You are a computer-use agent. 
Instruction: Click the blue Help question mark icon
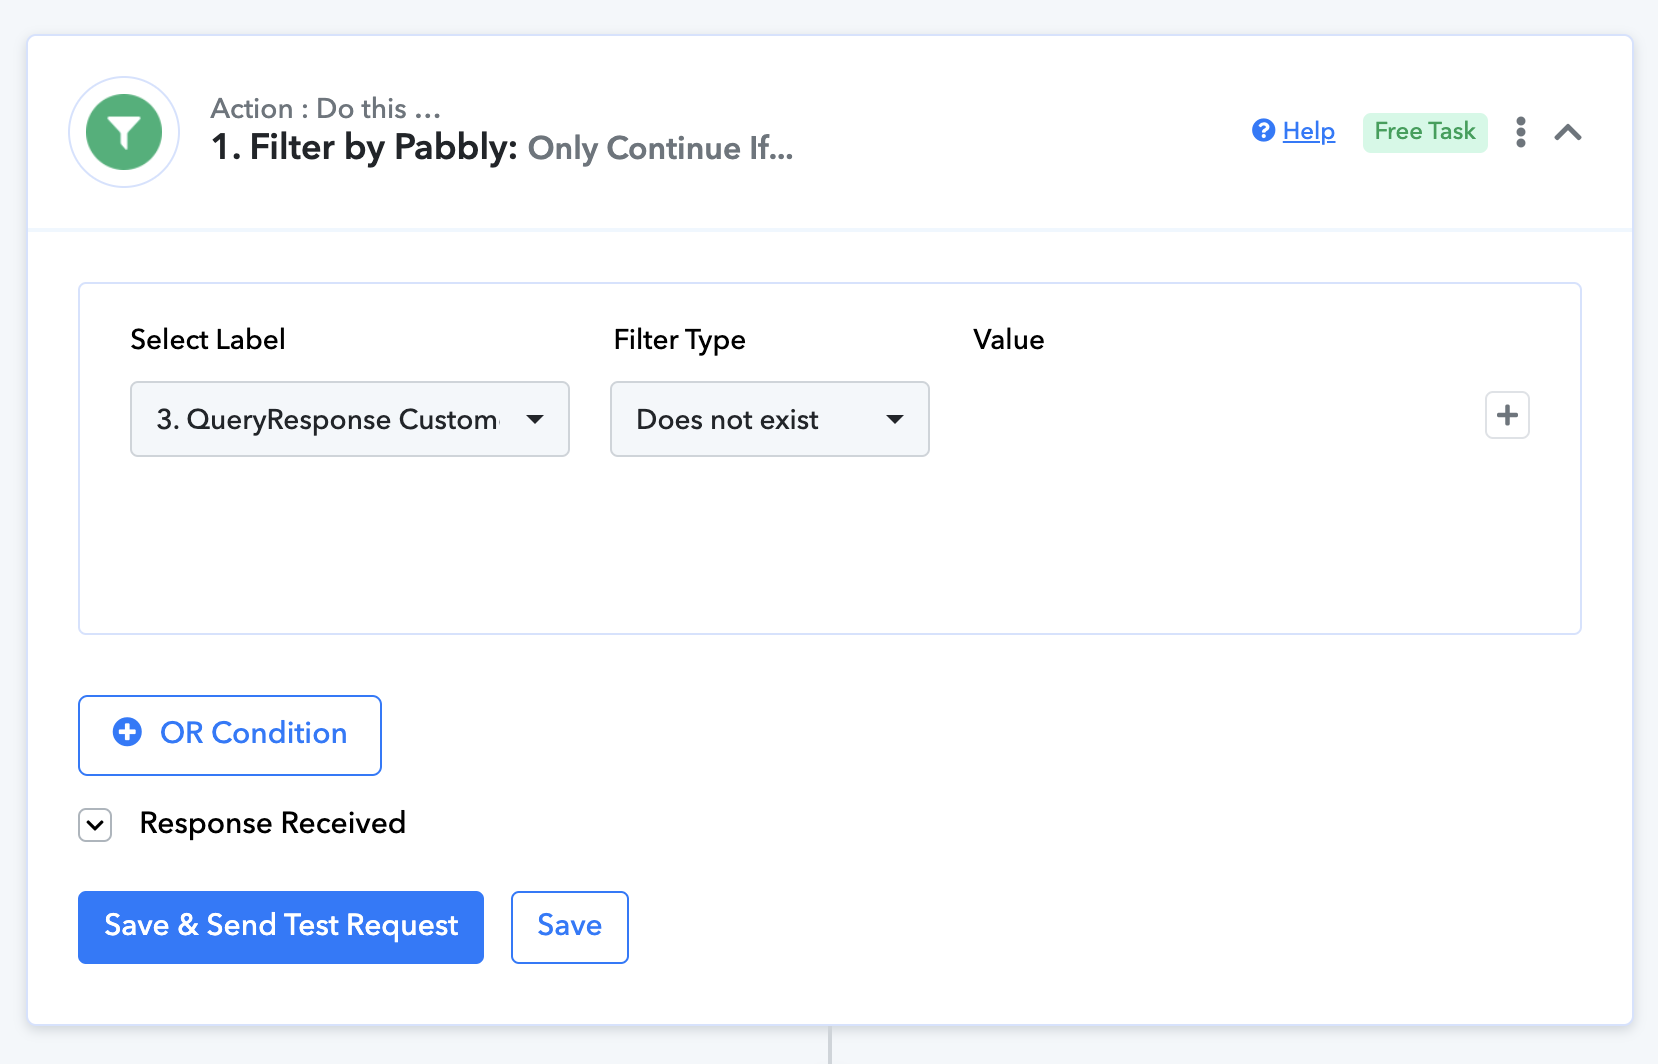click(1263, 131)
